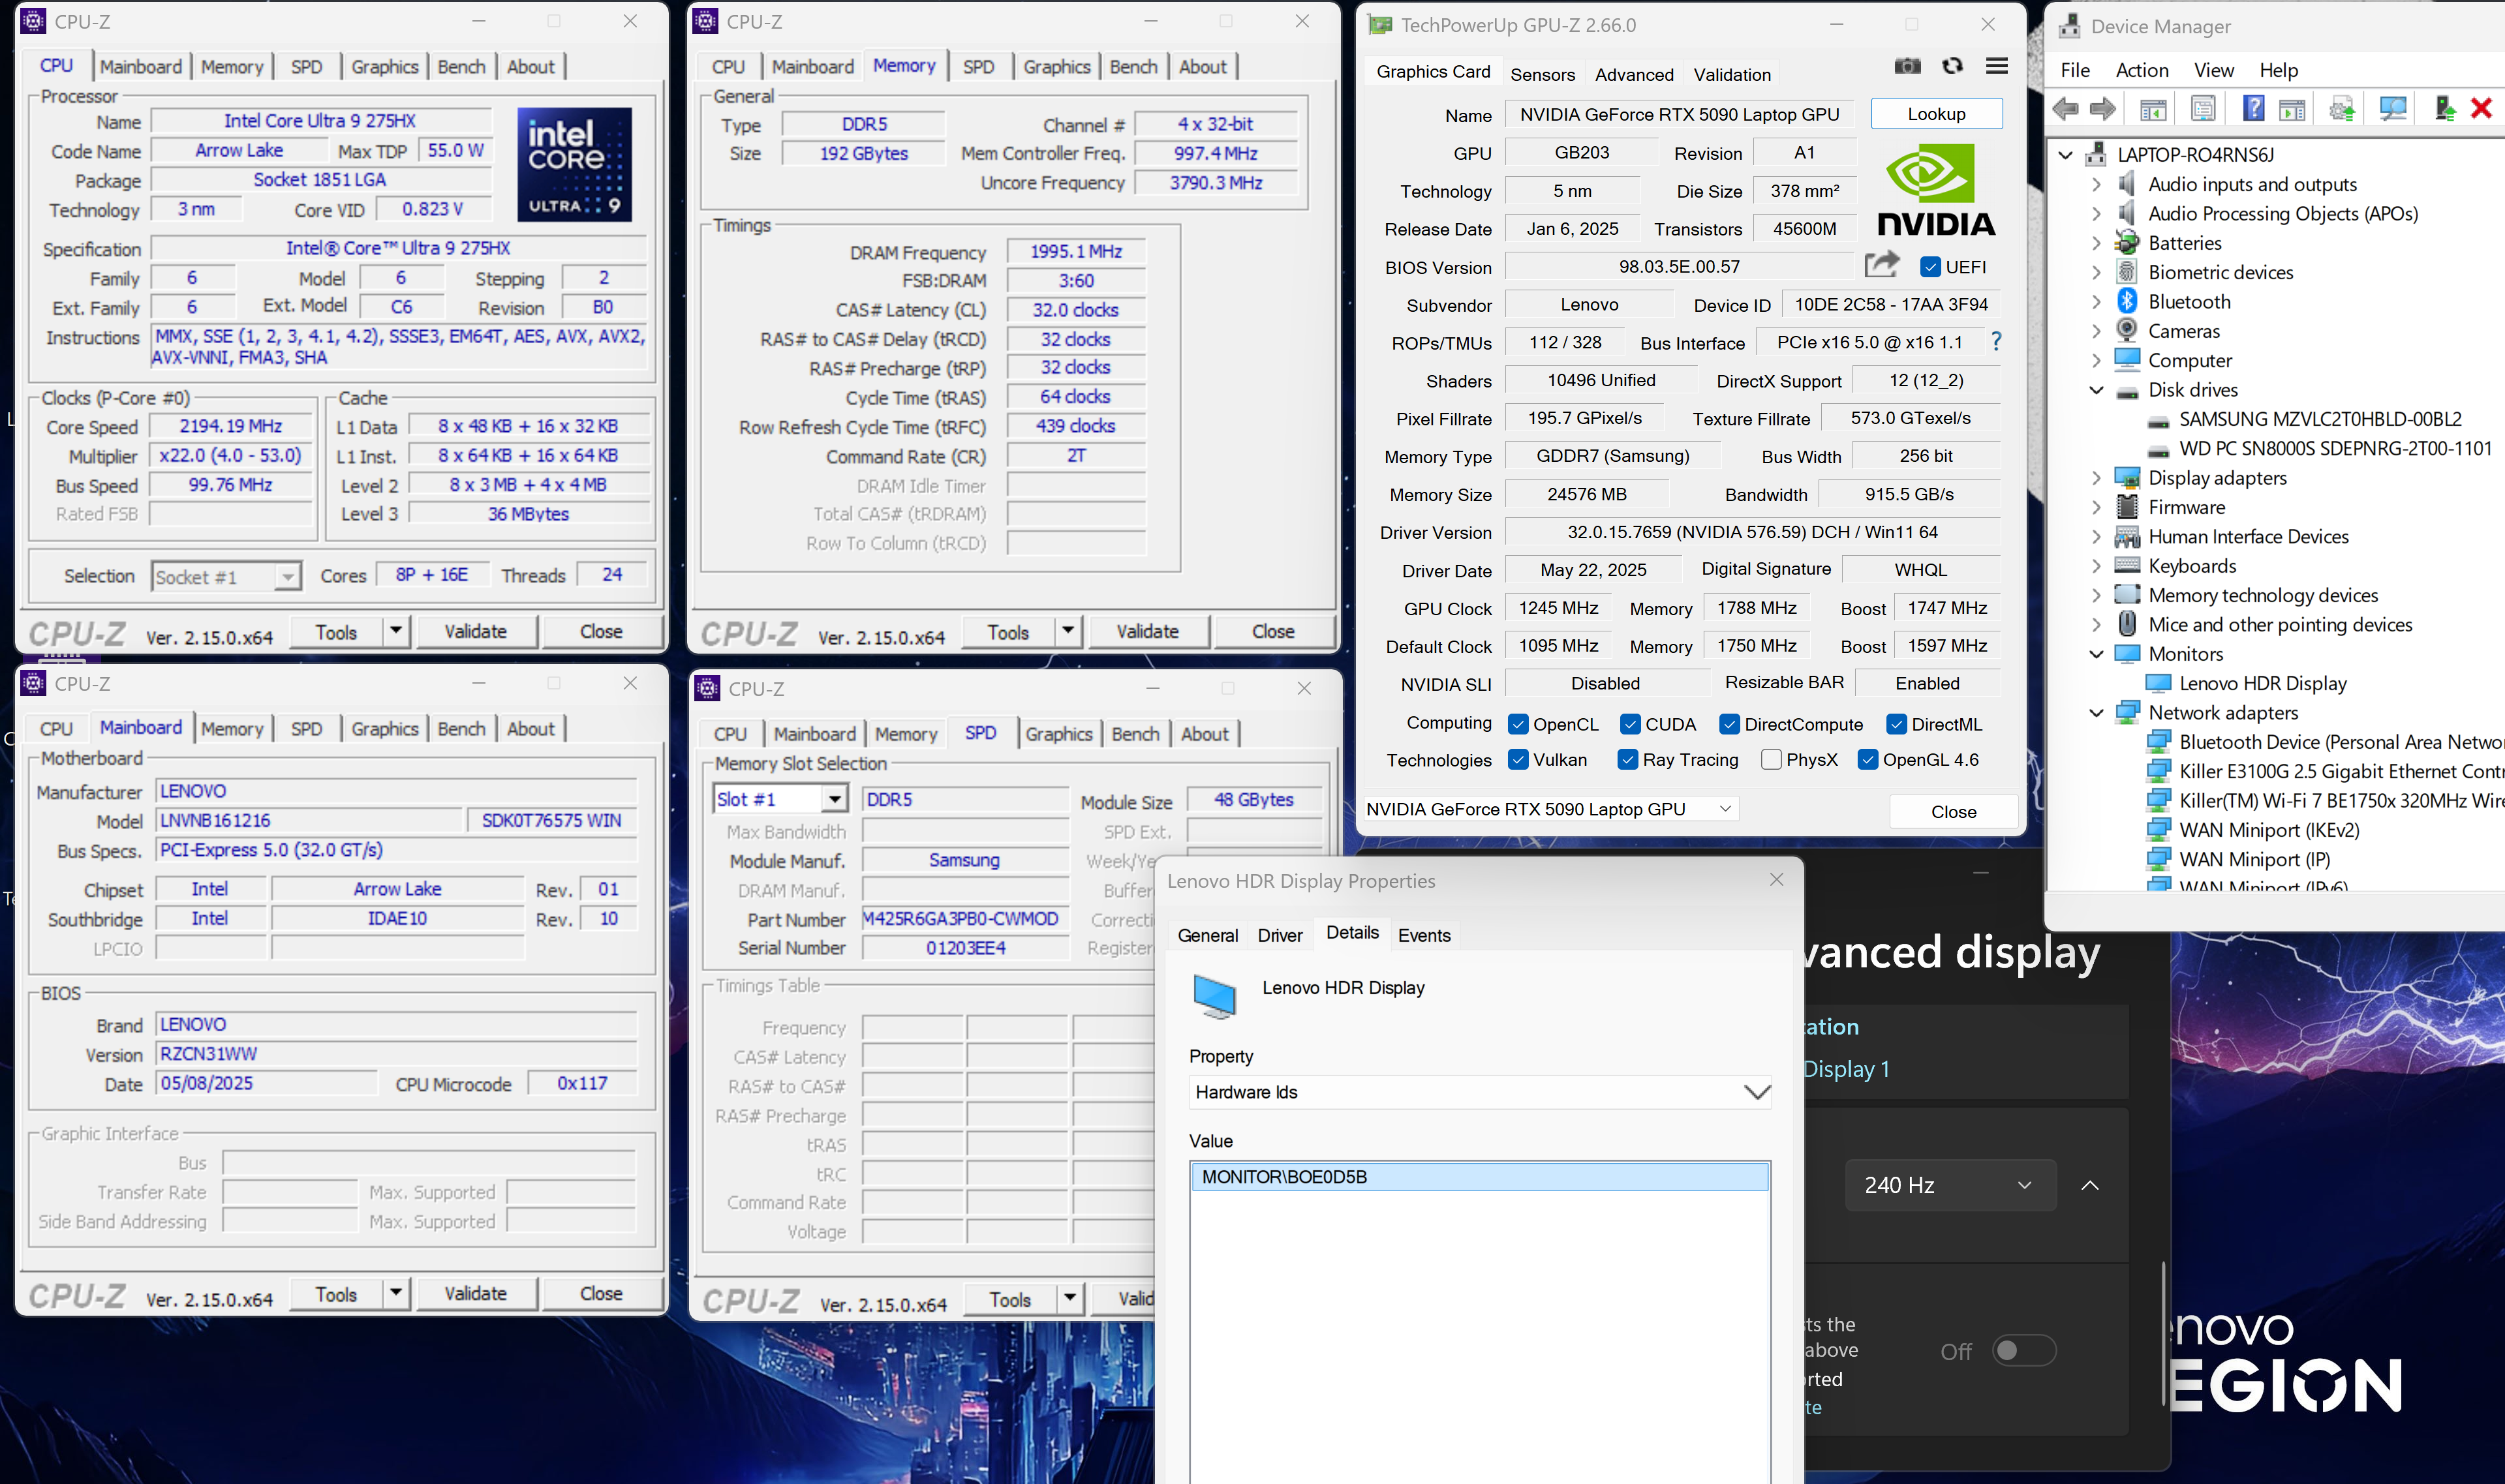Click the Intel Core Ultra 9 badge
This screenshot has height=1484, width=2505.
574,164
